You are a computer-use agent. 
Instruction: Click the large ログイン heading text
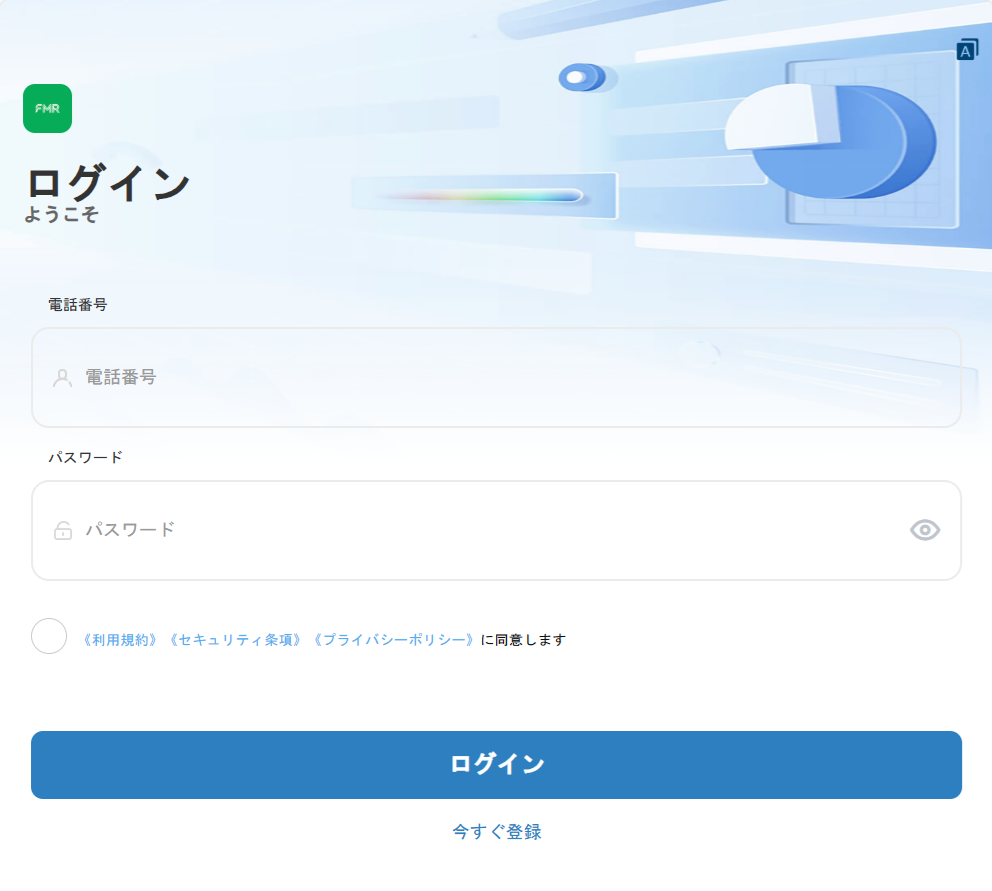[x=107, y=183]
